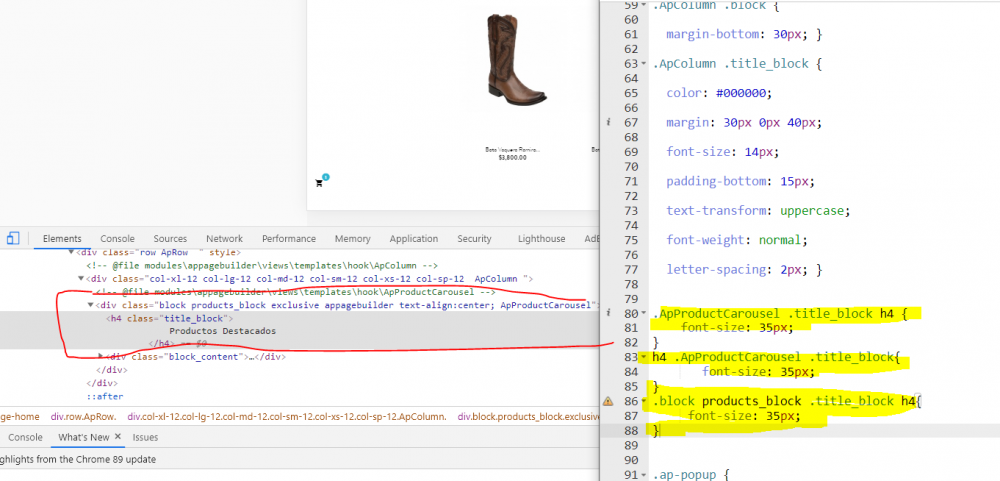This screenshot has height=481, width=1000.
Task: Click the shopping cart icon
Action: (x=319, y=183)
